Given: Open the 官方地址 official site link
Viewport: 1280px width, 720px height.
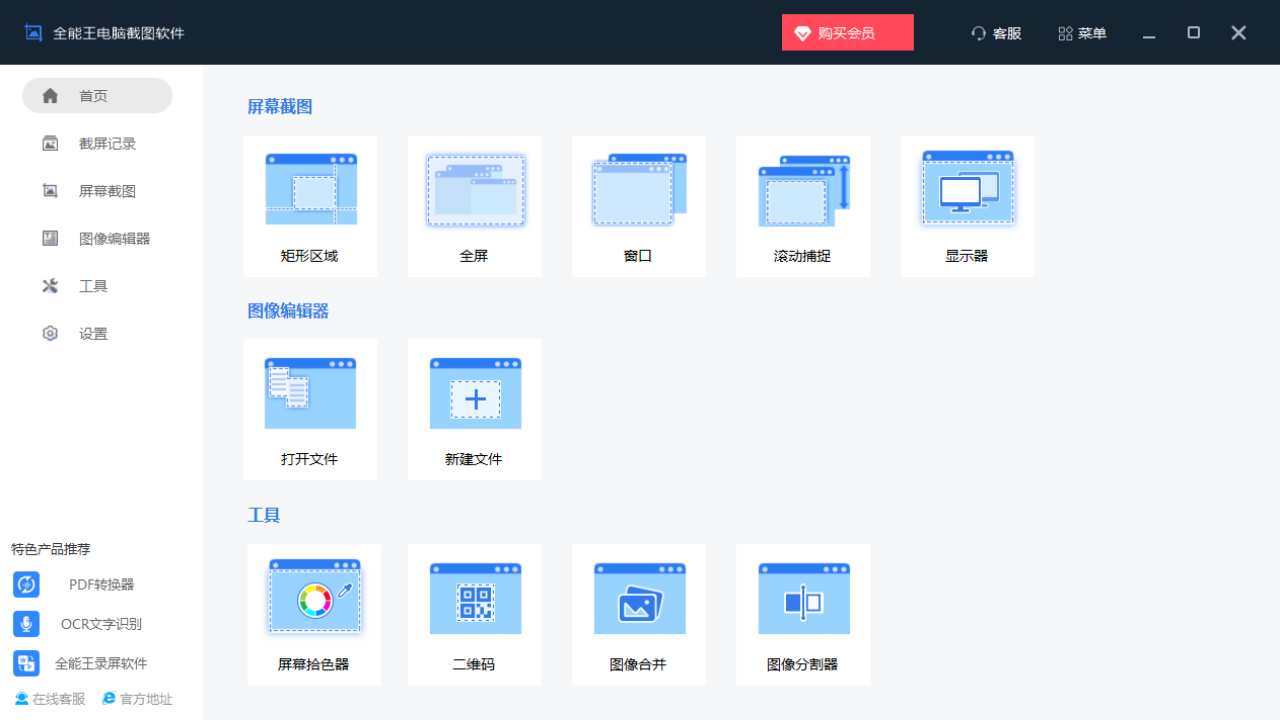Looking at the screenshot, I should (137, 699).
